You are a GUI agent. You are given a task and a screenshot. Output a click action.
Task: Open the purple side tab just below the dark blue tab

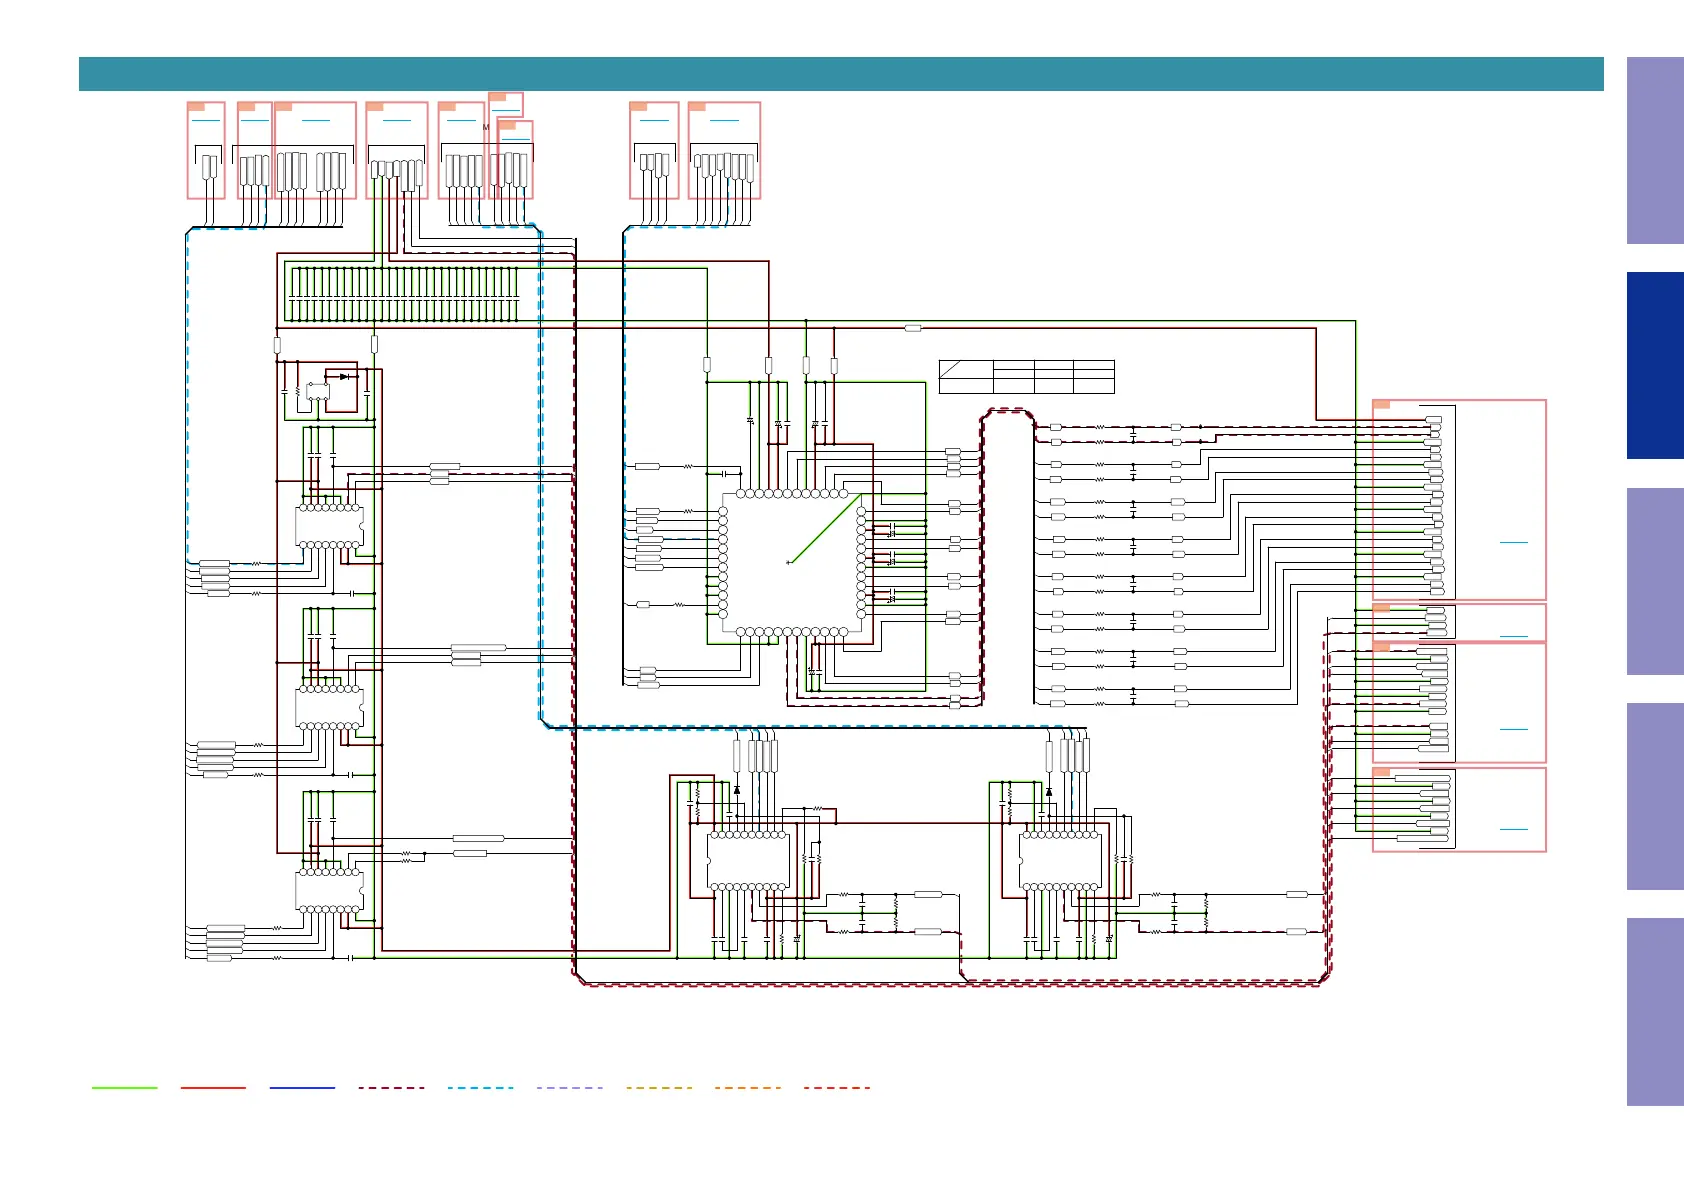[x=1655, y=581]
